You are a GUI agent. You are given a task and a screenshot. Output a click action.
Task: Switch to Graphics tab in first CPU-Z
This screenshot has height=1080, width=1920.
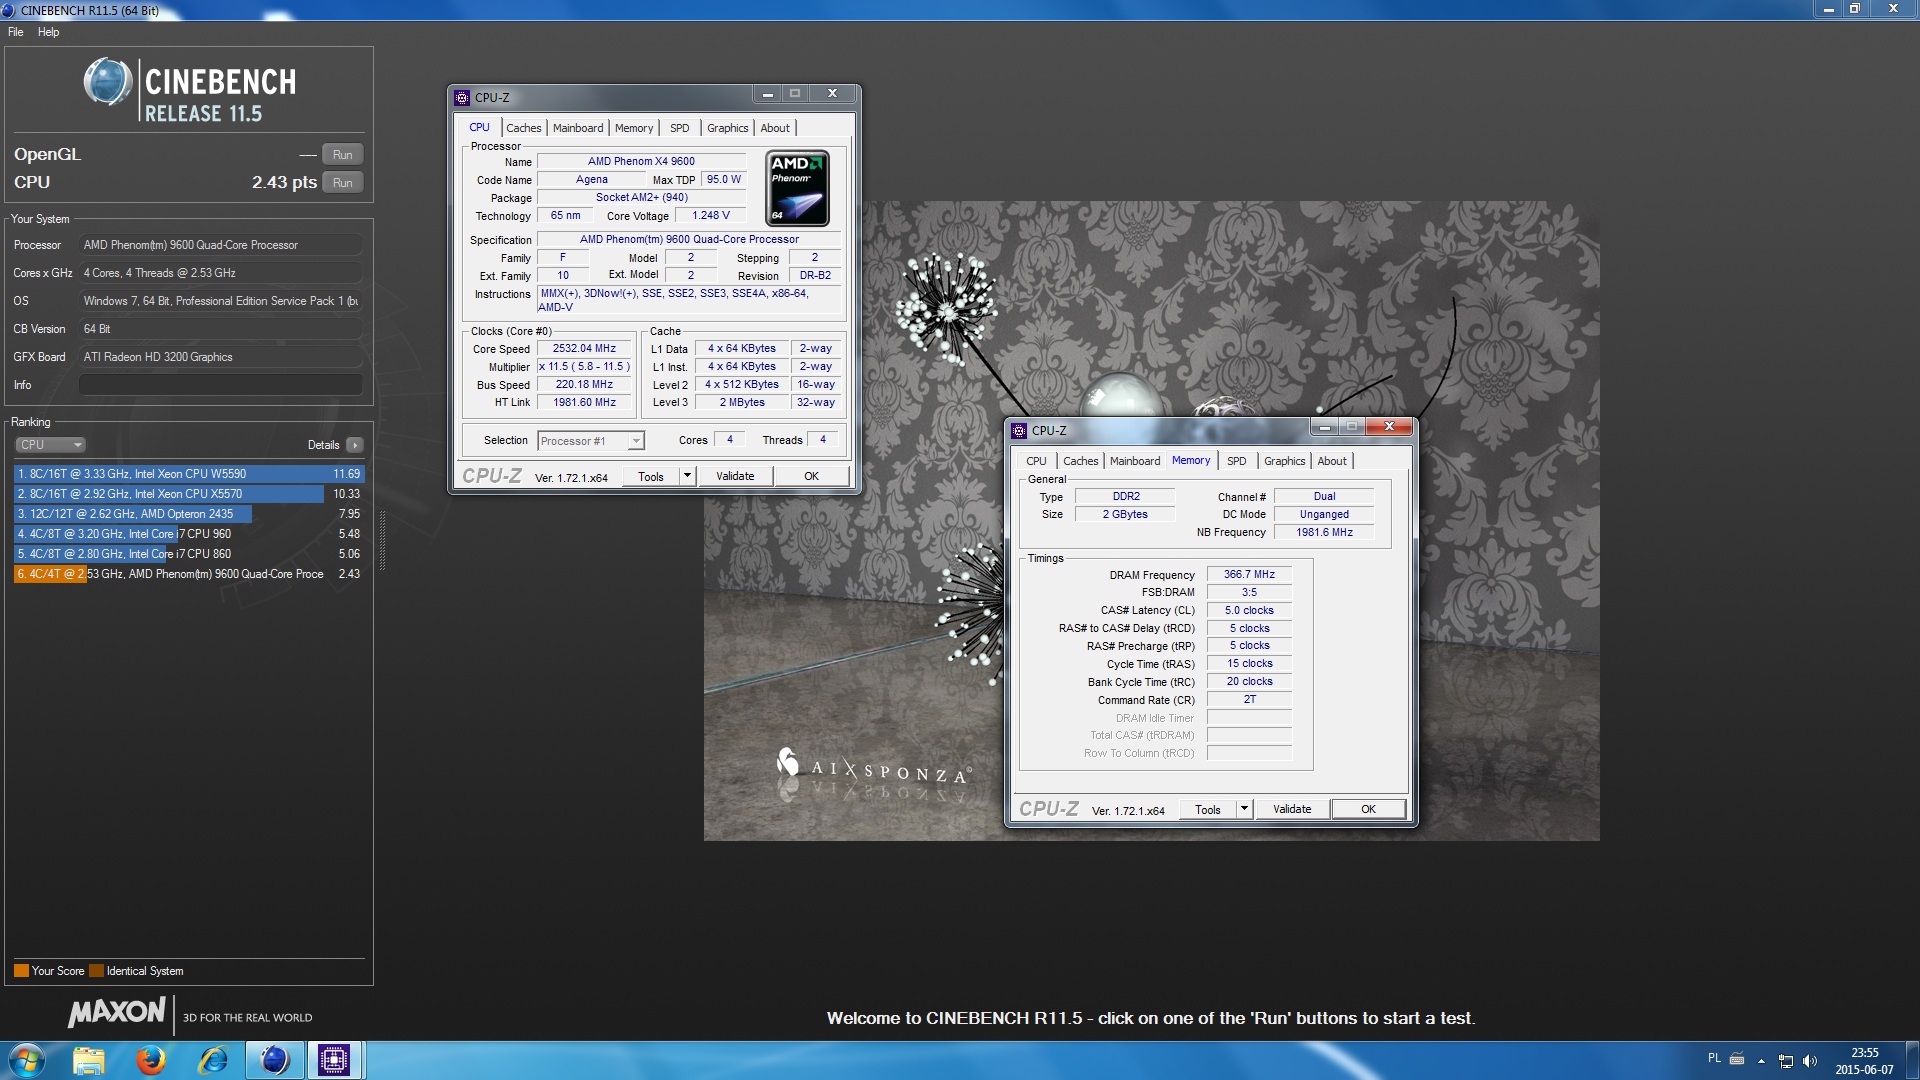(x=727, y=128)
